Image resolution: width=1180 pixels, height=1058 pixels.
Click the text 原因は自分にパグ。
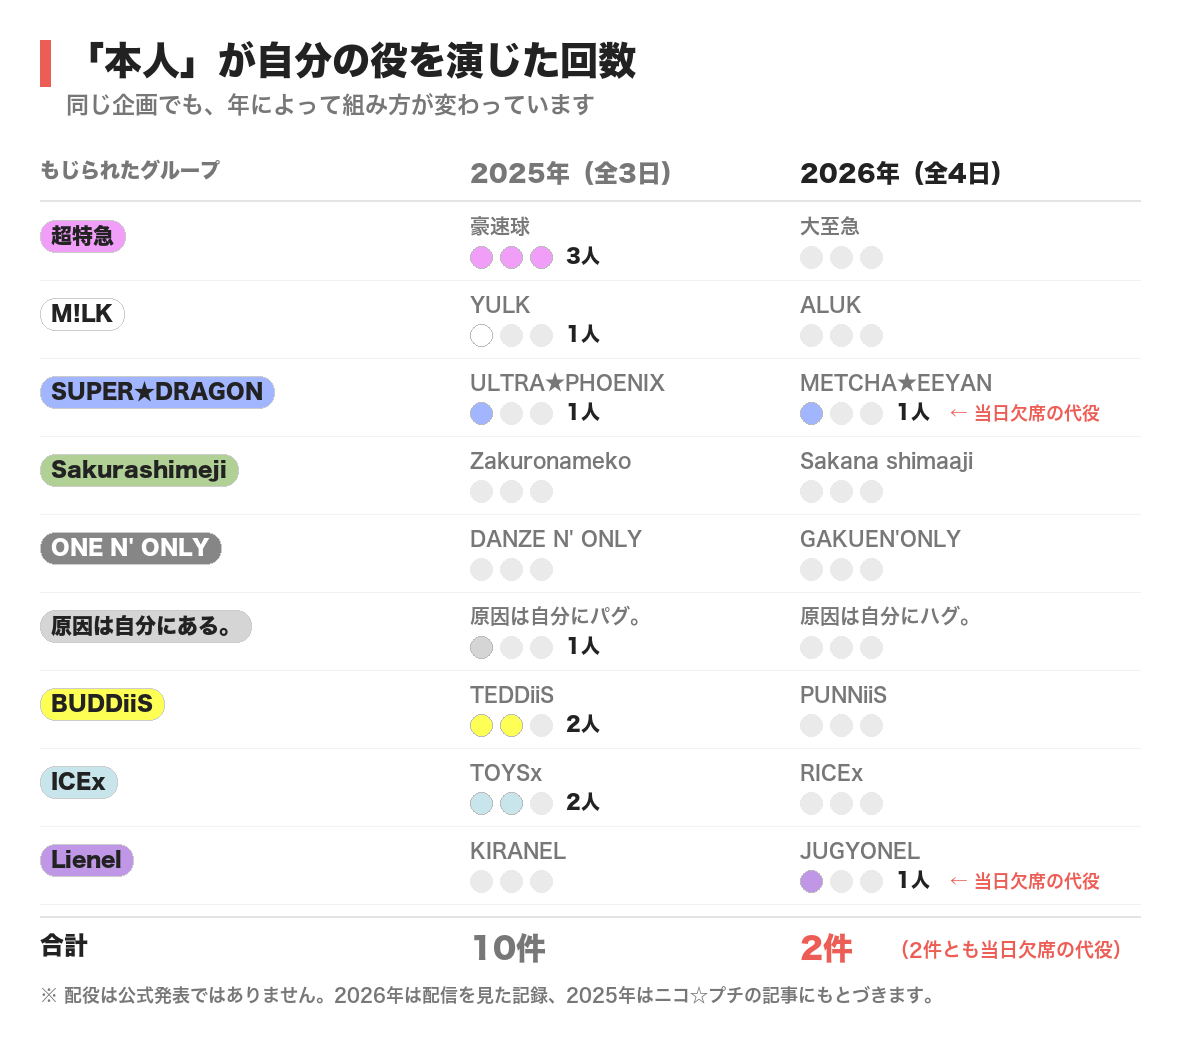coord(556,616)
